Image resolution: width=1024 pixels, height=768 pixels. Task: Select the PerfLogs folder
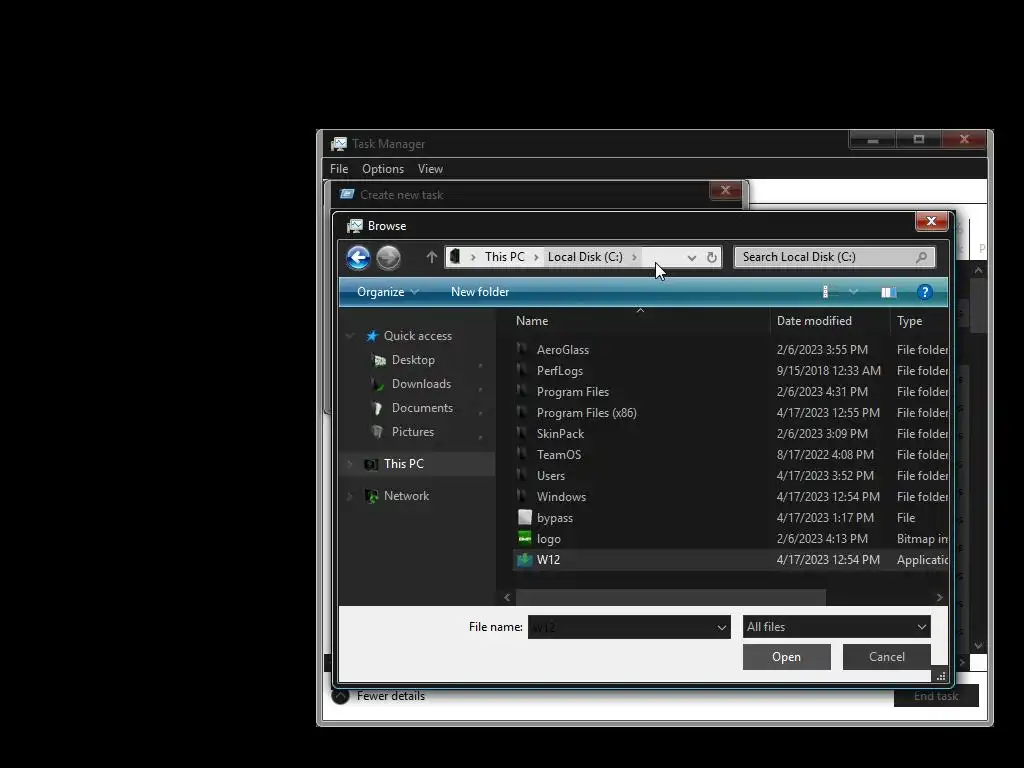point(731,371)
